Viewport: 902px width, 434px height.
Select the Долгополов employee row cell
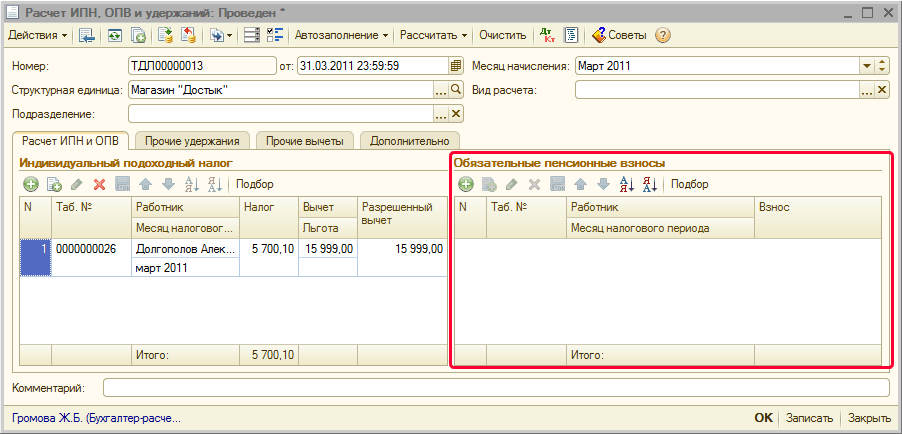(x=185, y=249)
